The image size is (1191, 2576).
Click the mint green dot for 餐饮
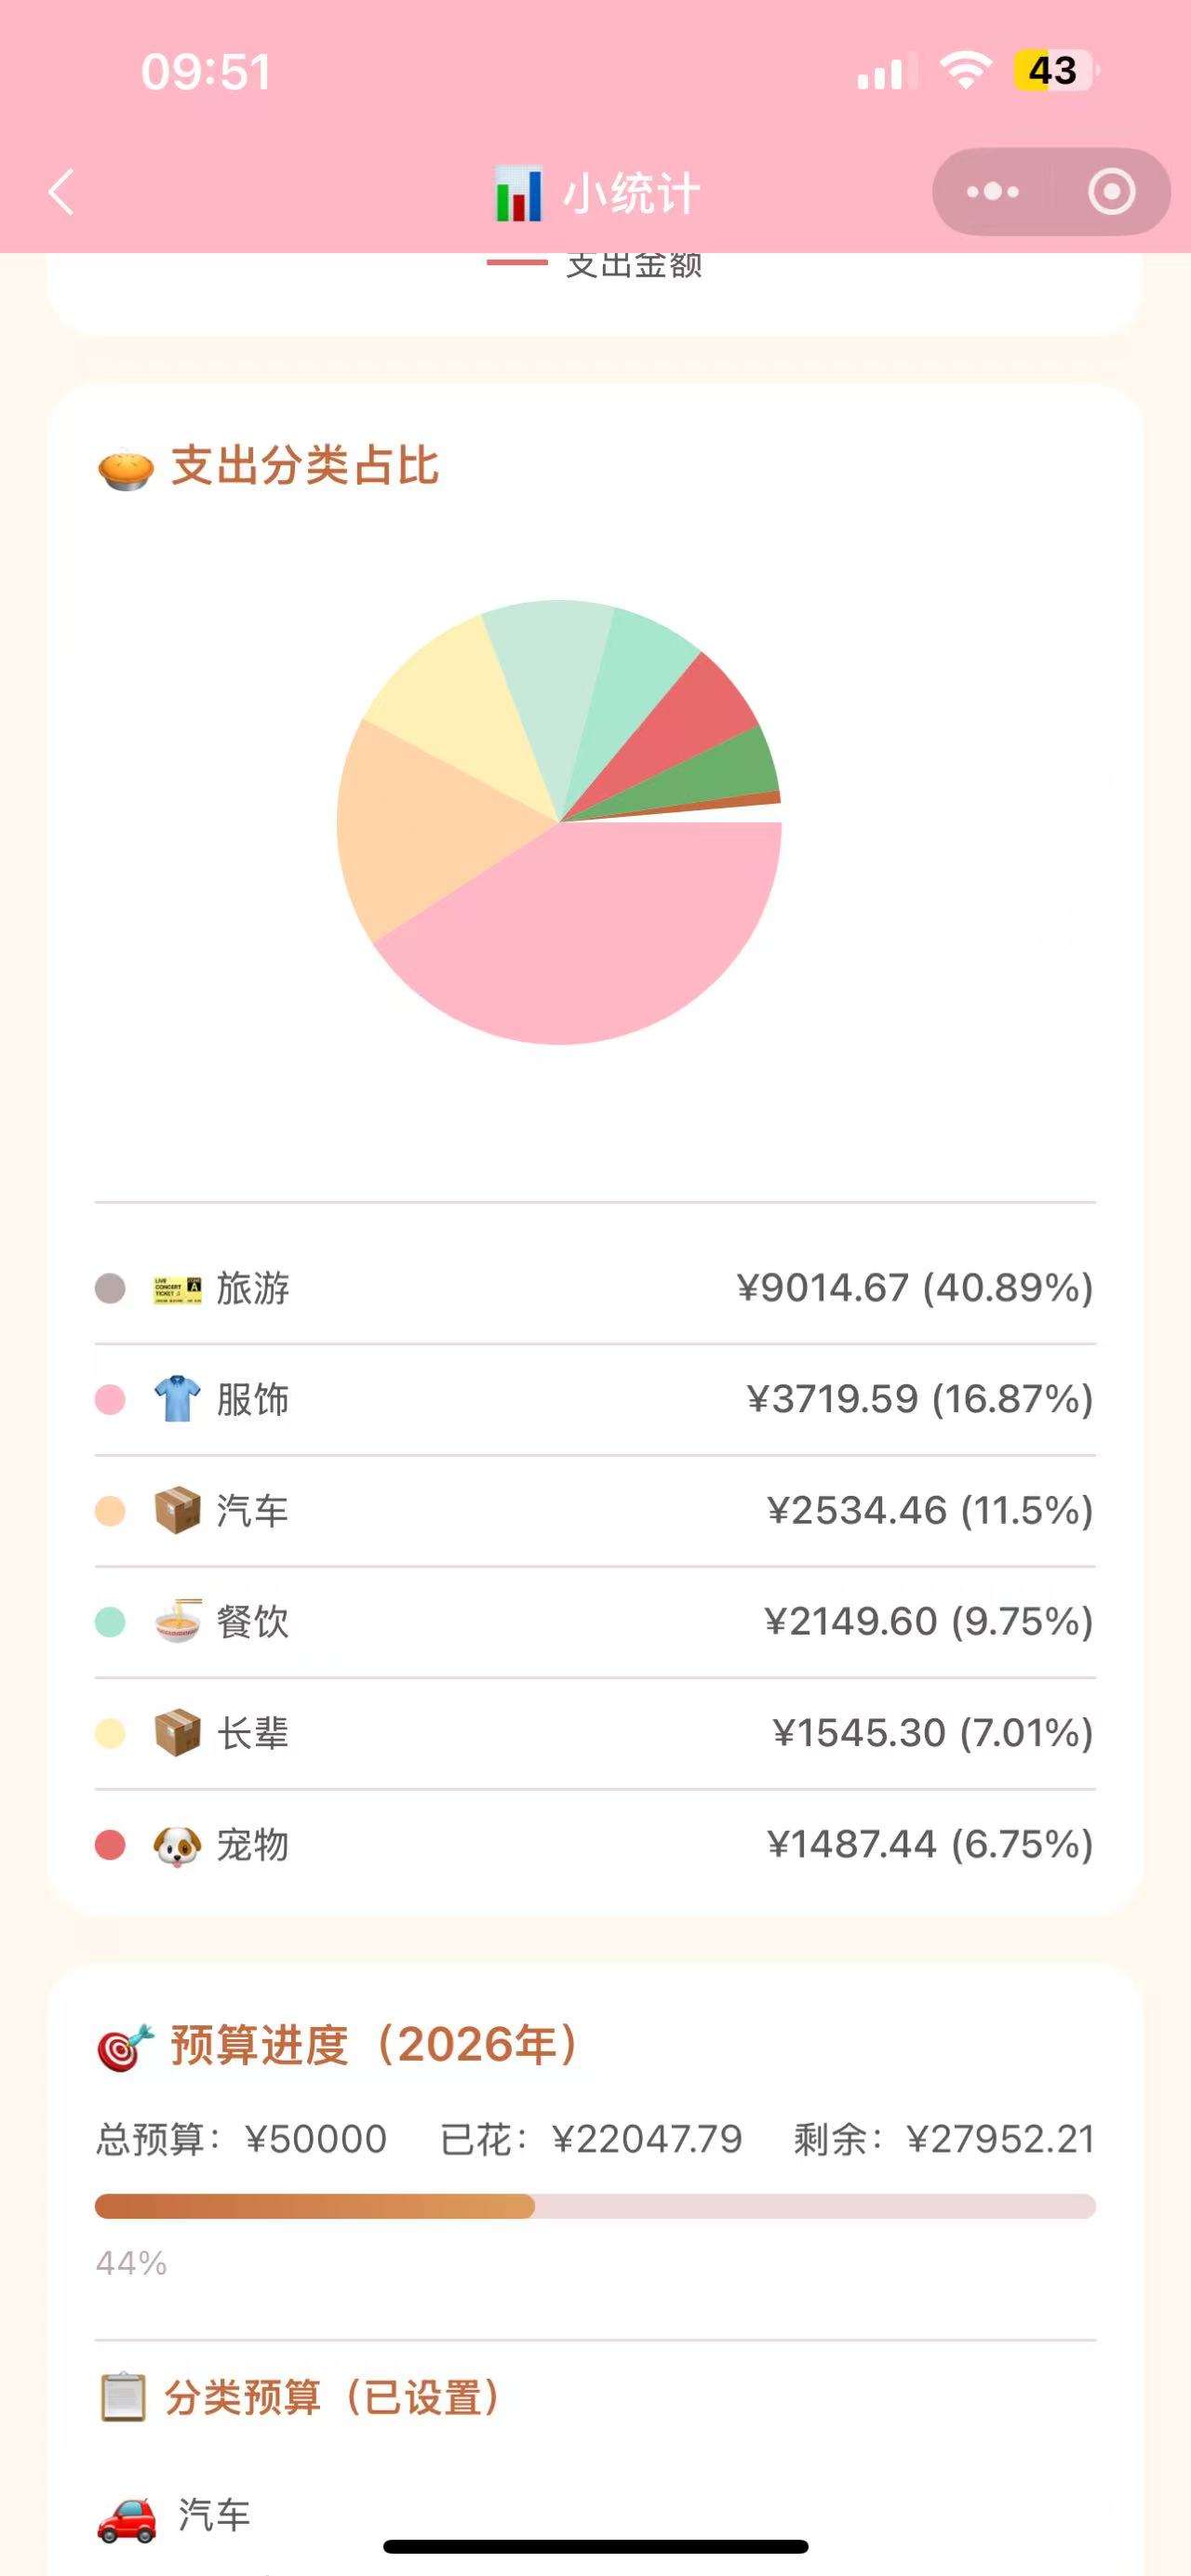pyautogui.click(x=110, y=1621)
